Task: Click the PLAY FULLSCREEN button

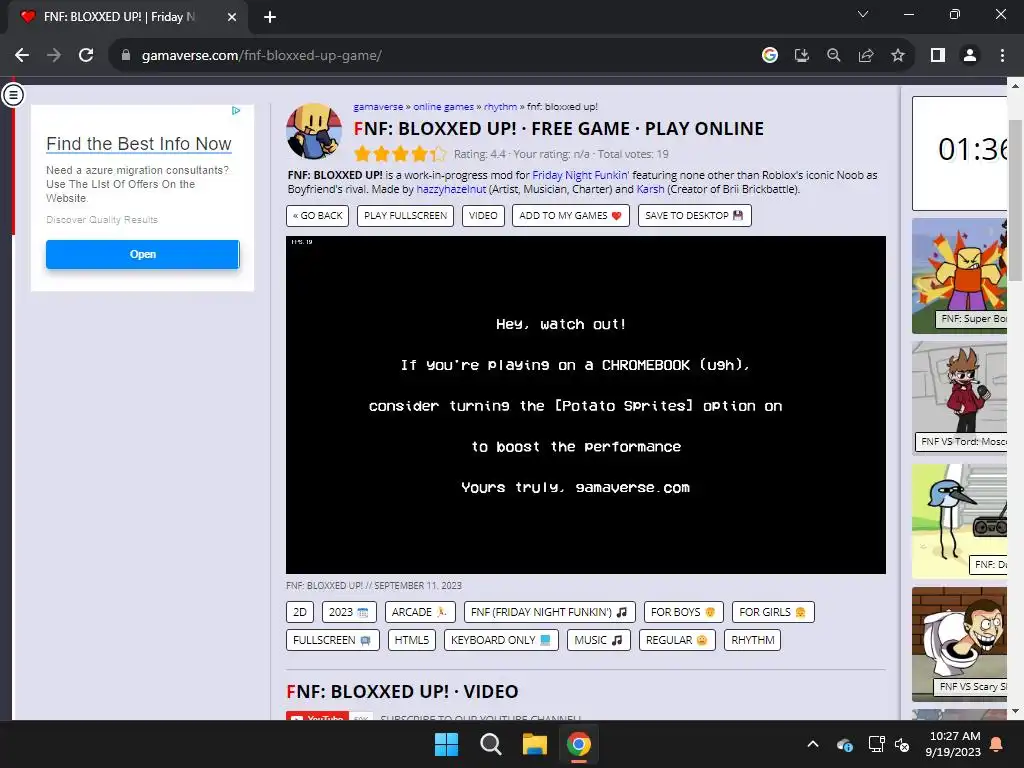Action: (406, 216)
